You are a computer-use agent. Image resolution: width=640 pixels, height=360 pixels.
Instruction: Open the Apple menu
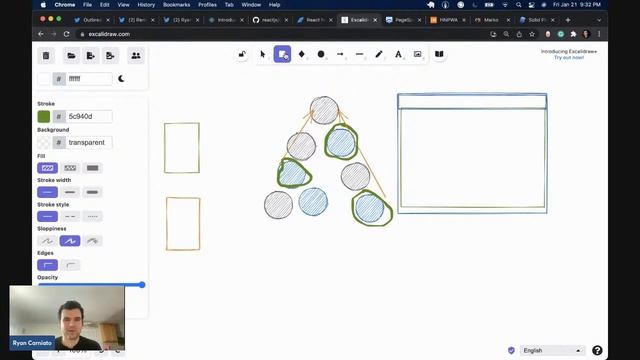click(43, 5)
